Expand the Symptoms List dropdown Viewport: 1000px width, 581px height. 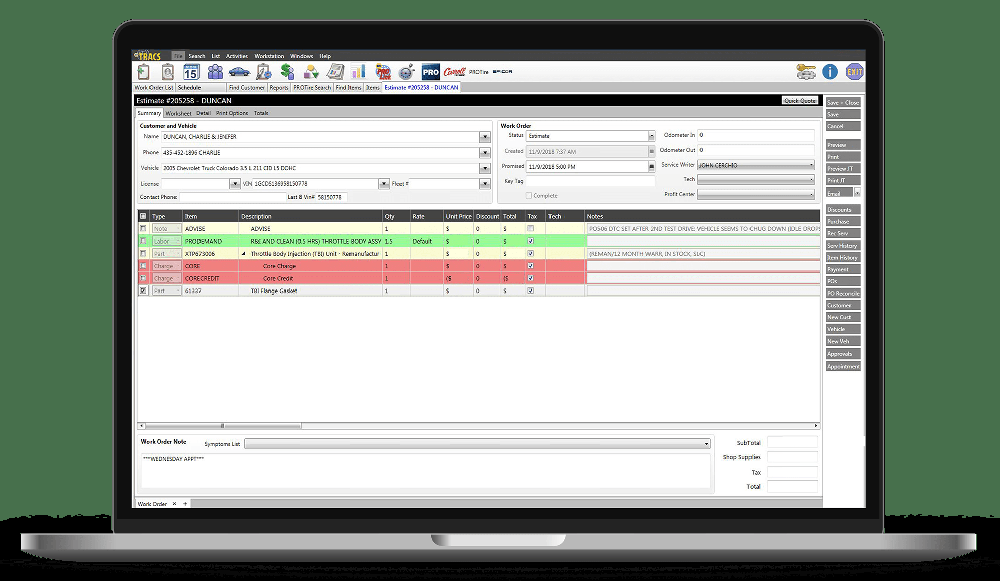click(706, 443)
